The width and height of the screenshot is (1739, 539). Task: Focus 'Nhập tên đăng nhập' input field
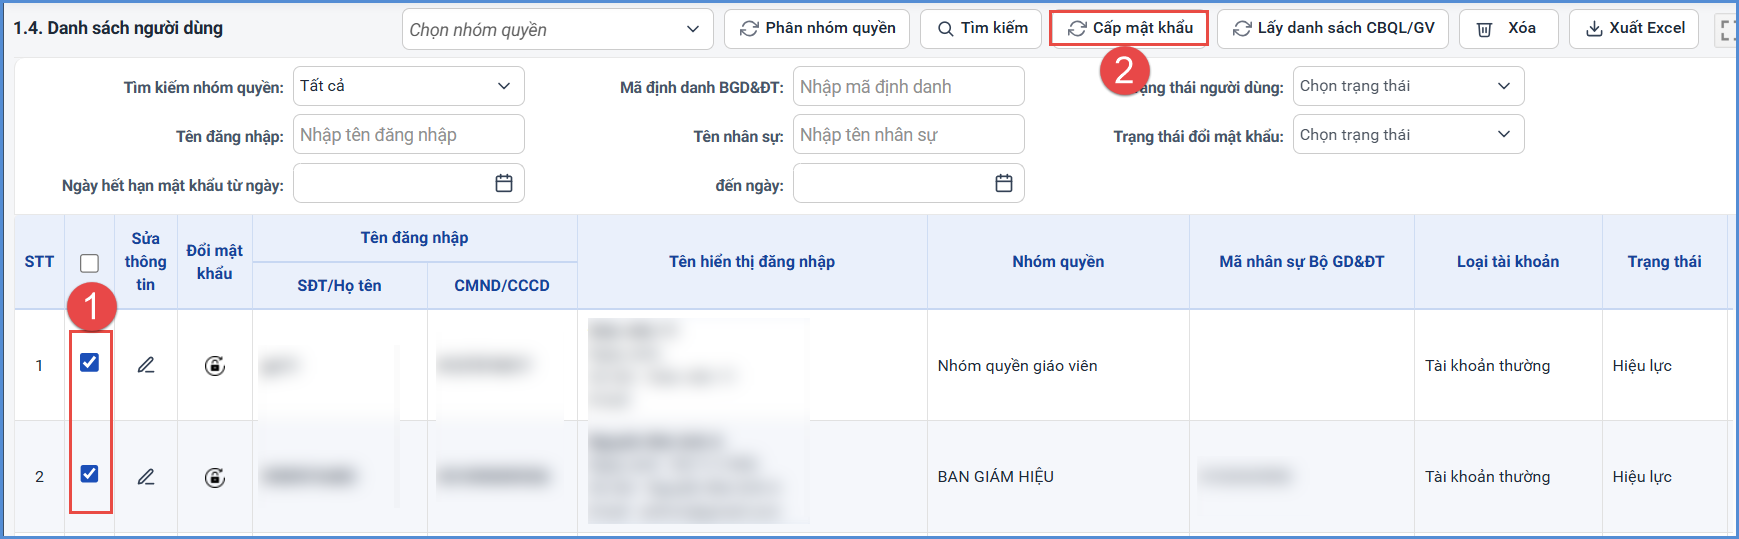[x=409, y=134]
